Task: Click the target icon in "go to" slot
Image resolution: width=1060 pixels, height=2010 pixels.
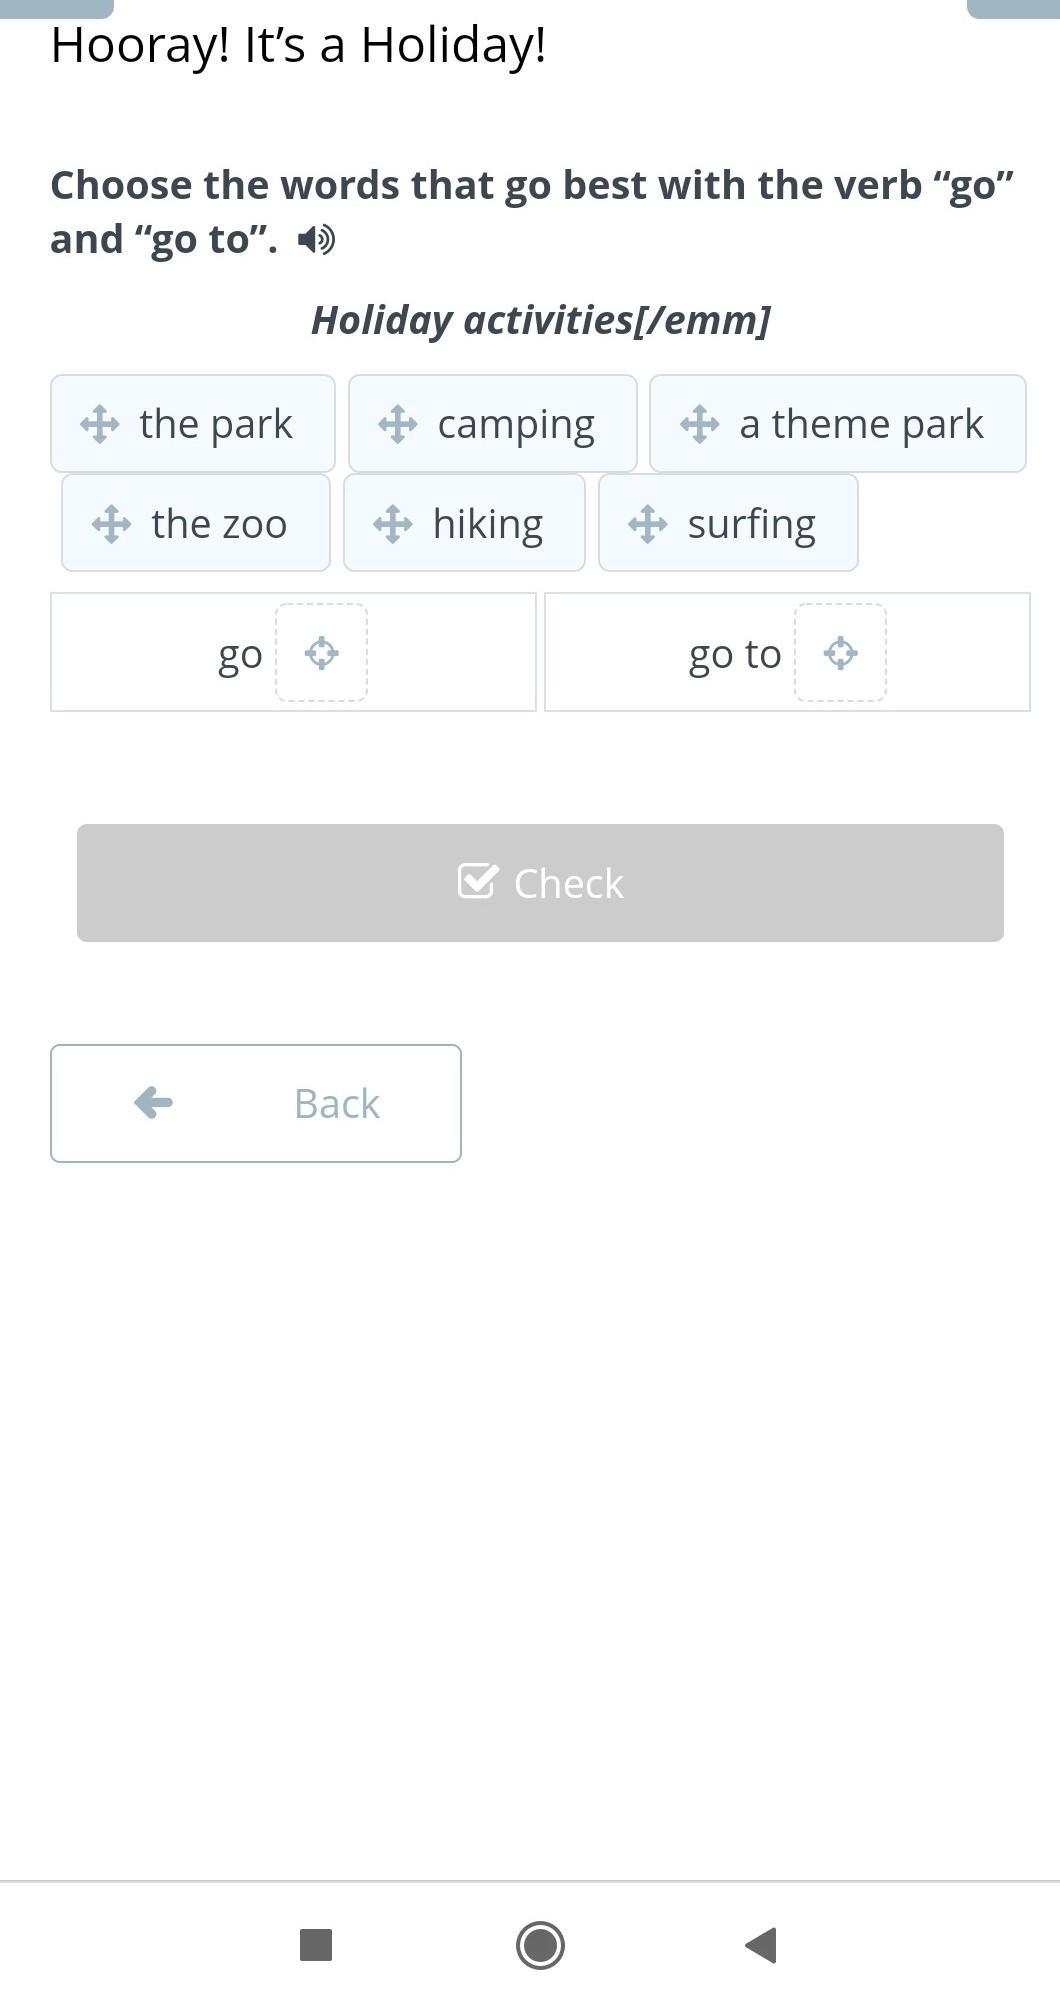Action: pos(840,653)
